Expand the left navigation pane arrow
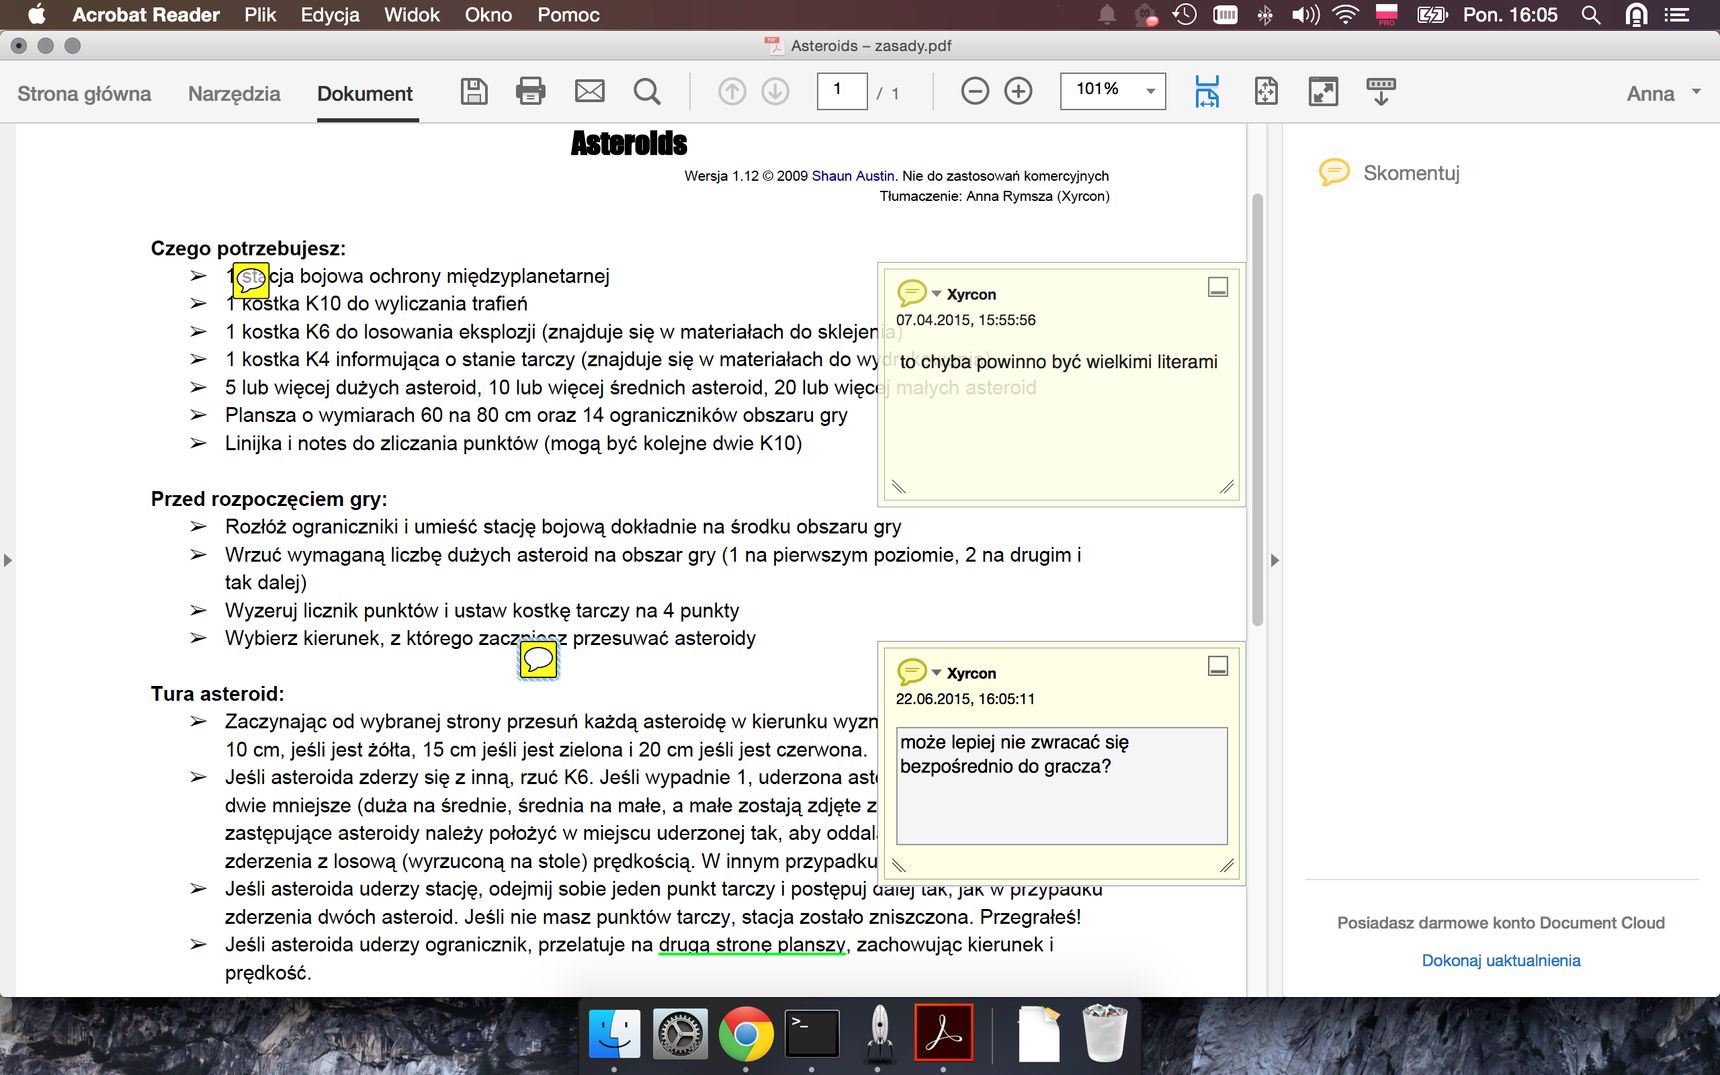The image size is (1720, 1075). 8,560
